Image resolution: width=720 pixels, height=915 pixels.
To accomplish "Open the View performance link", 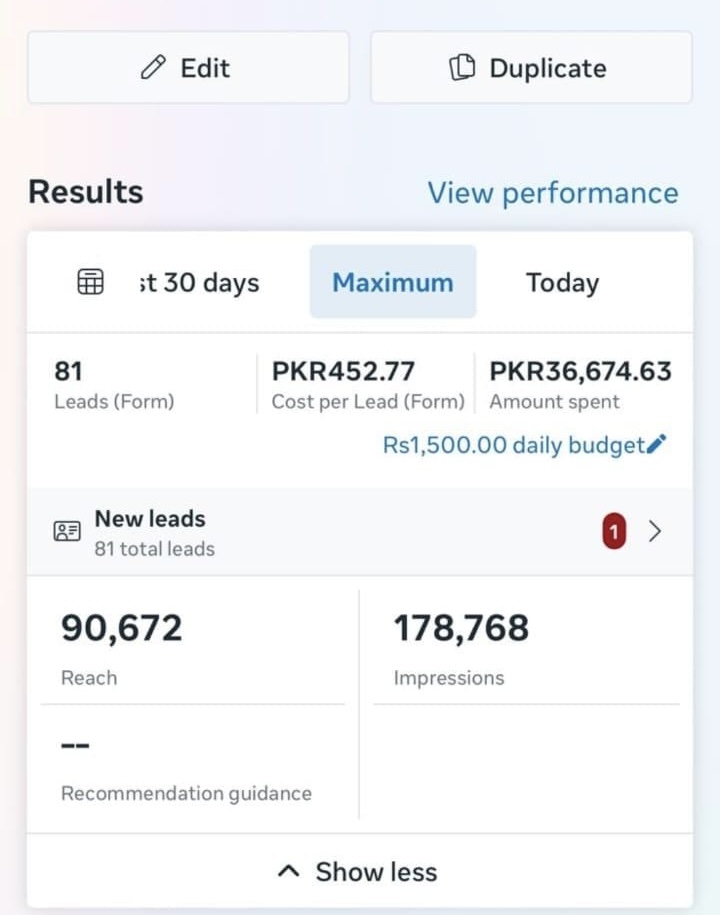I will click(x=552, y=192).
